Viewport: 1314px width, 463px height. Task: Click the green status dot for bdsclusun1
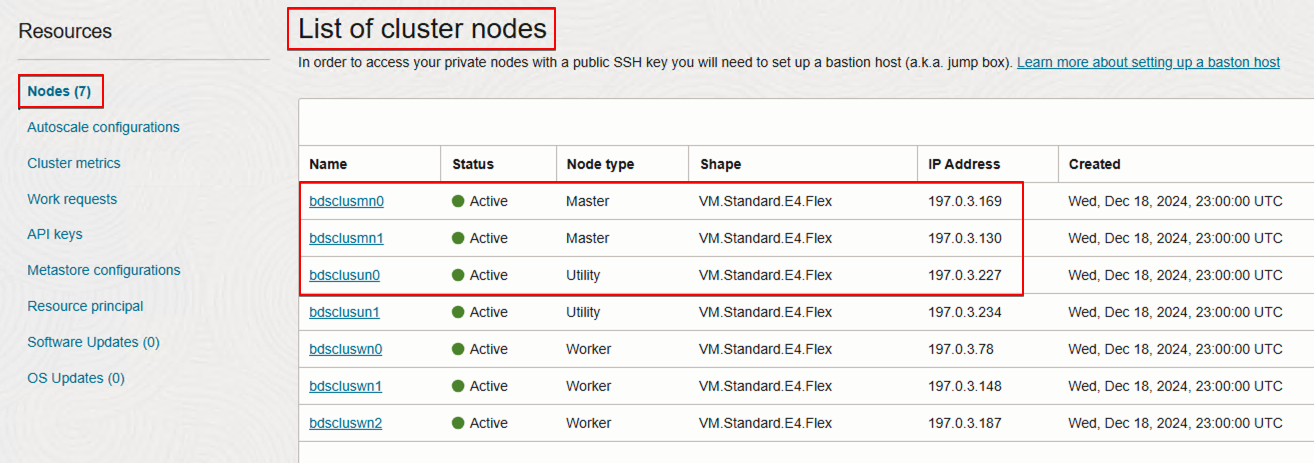click(459, 312)
